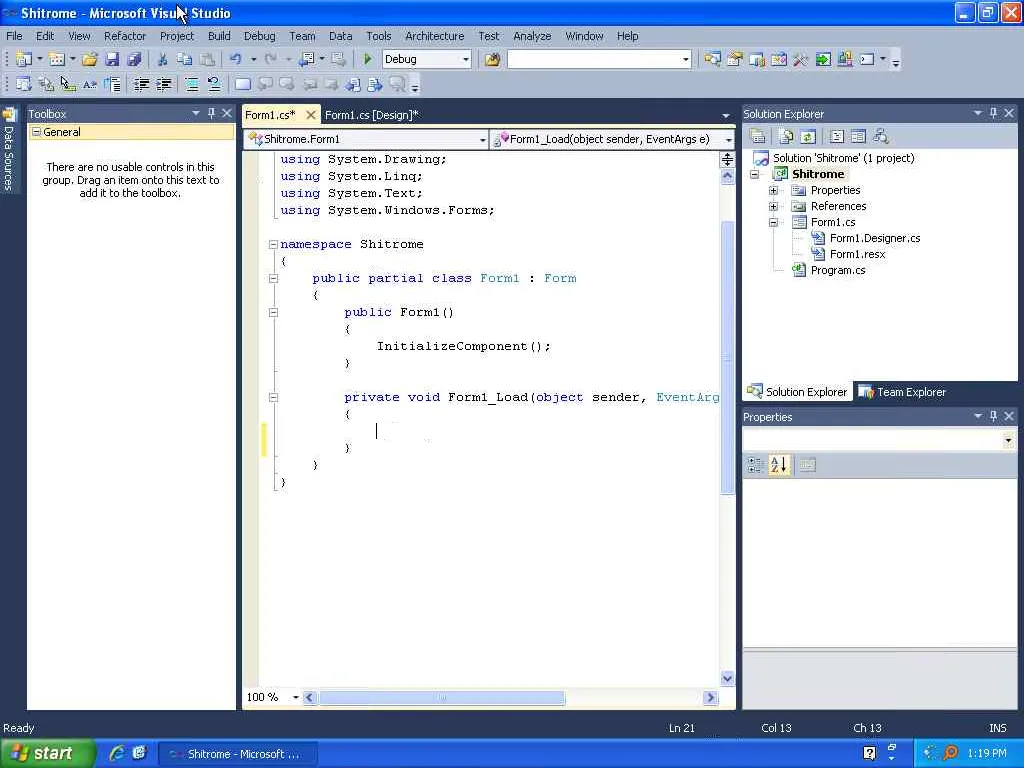Screen dimensions: 1024x768
Task: Click the Save All toolbar icon
Action: click(133, 60)
